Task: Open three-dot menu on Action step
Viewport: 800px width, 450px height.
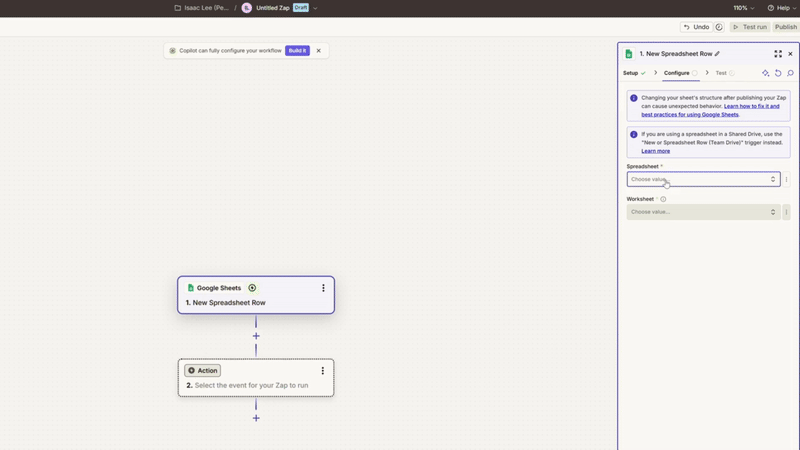Action: 323,371
